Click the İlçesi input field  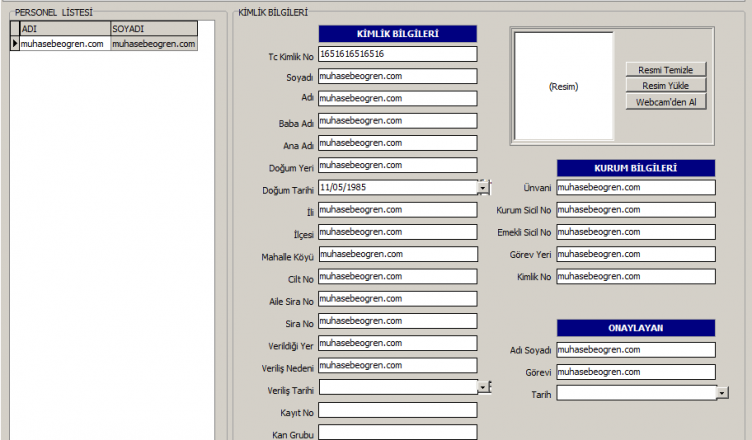click(398, 232)
